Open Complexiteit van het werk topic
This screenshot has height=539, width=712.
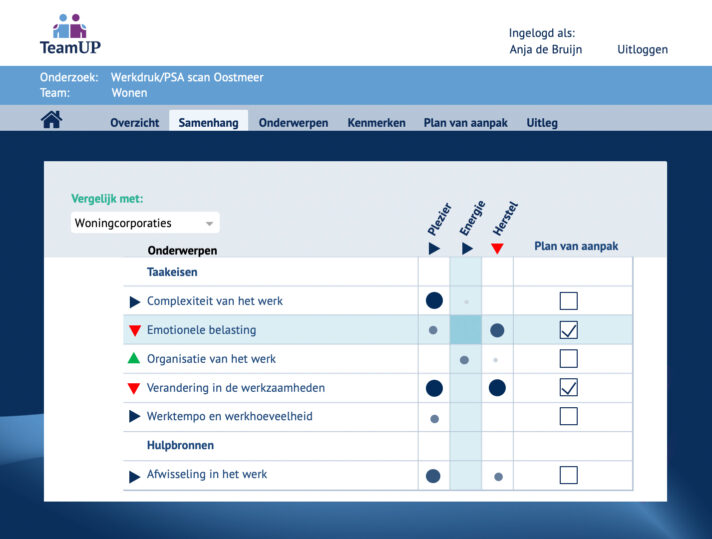point(215,301)
